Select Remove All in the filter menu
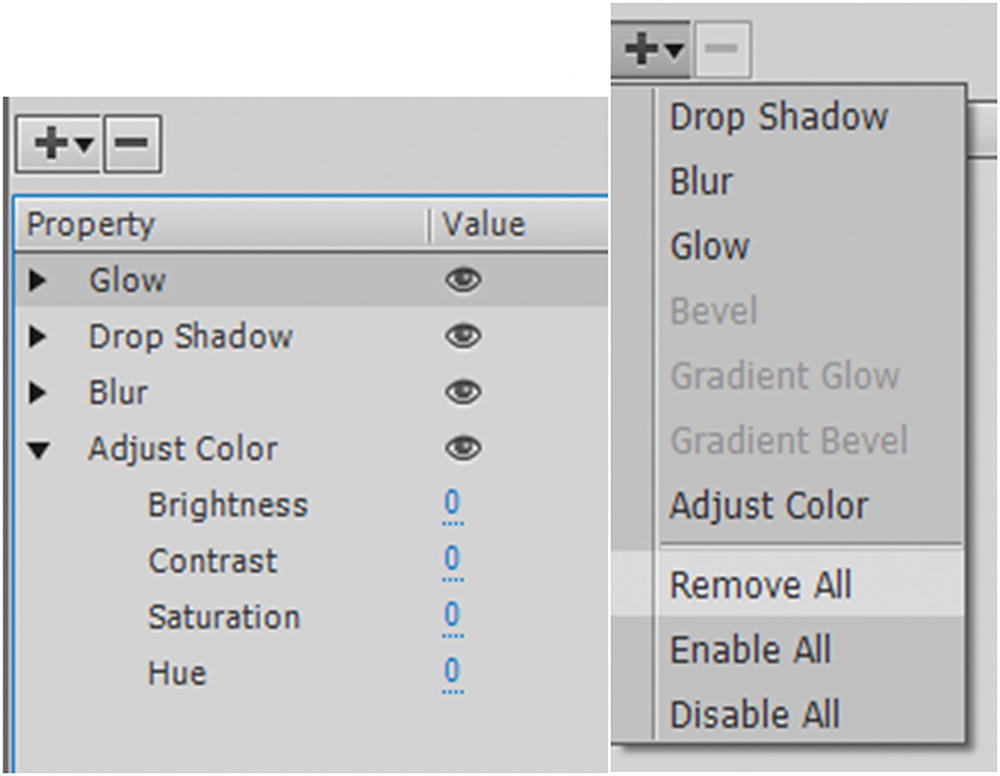 tap(760, 585)
